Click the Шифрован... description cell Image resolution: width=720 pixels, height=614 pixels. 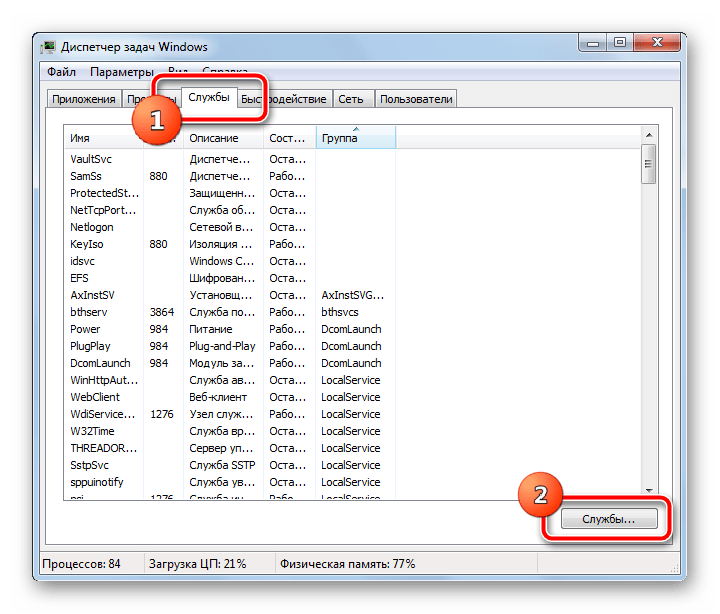(x=222, y=278)
